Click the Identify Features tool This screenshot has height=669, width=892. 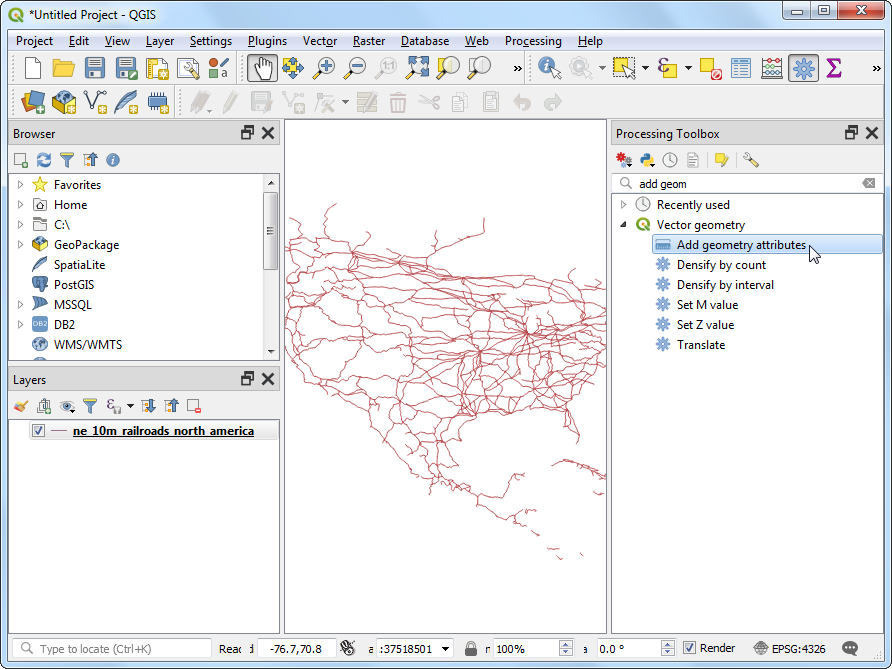pyautogui.click(x=549, y=68)
